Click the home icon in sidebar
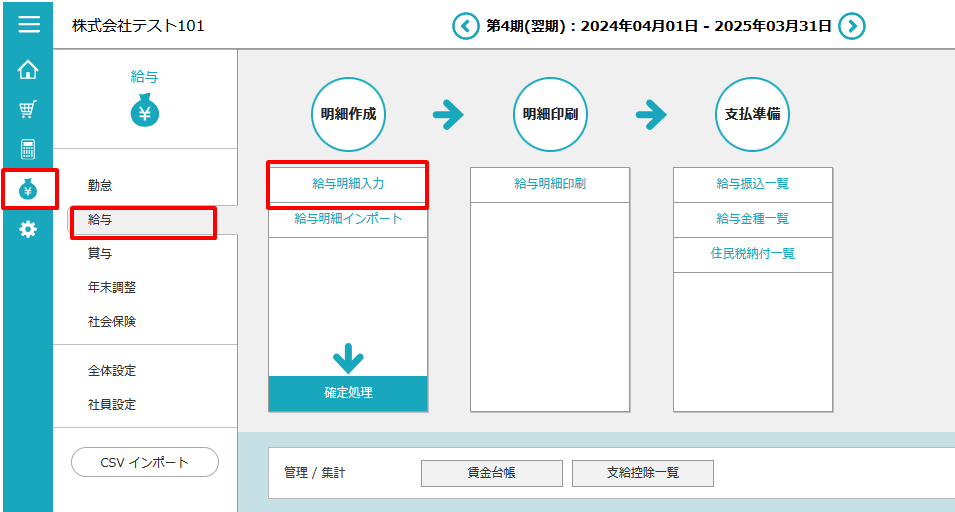 click(x=28, y=70)
